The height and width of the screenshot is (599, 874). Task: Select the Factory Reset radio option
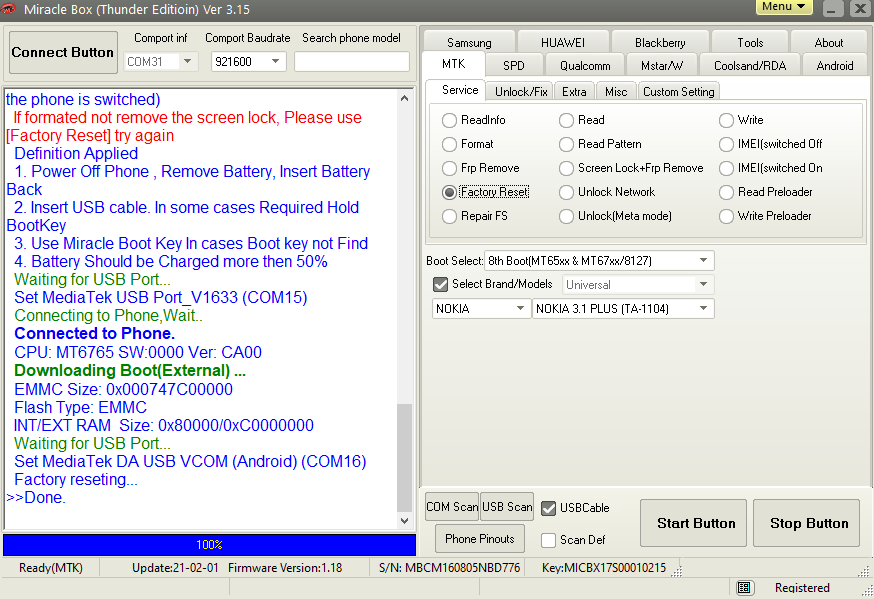(x=449, y=192)
